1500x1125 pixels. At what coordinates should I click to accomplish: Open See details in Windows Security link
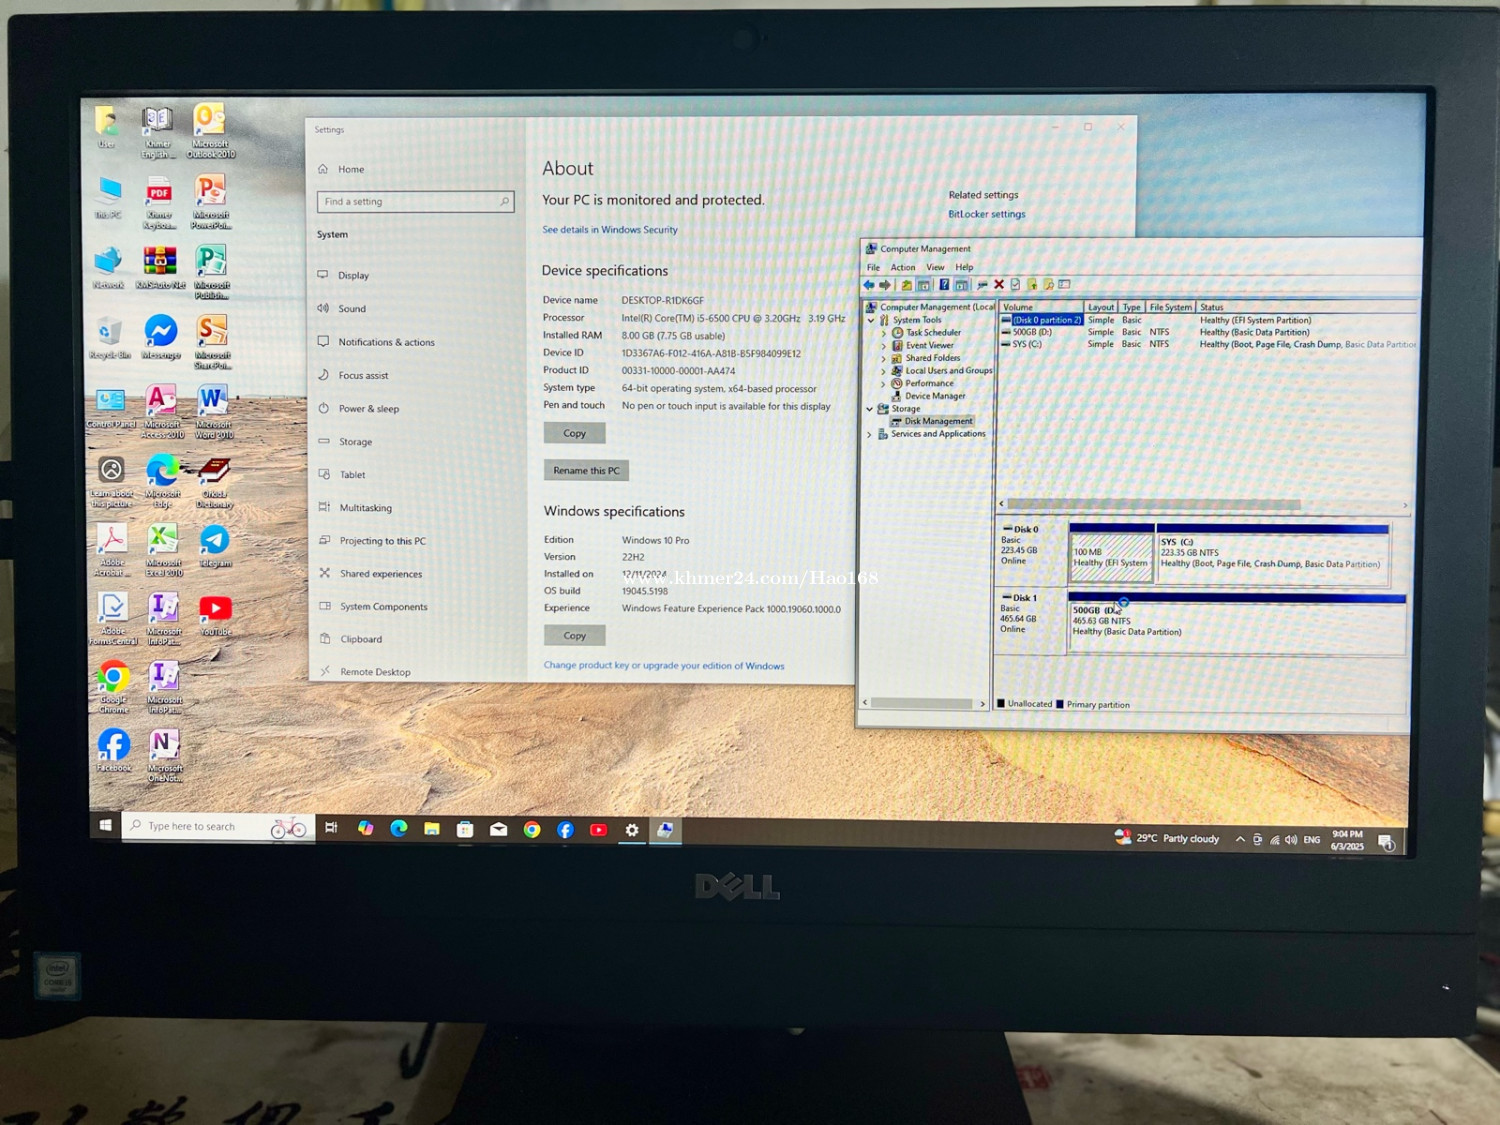(610, 230)
